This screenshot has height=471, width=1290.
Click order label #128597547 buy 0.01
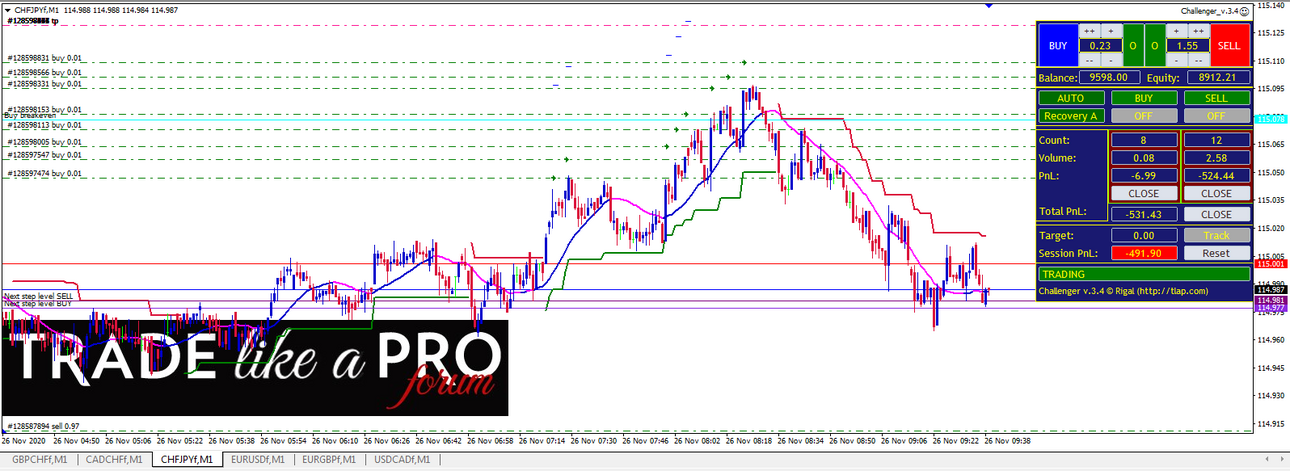pyautogui.click(x=46, y=155)
